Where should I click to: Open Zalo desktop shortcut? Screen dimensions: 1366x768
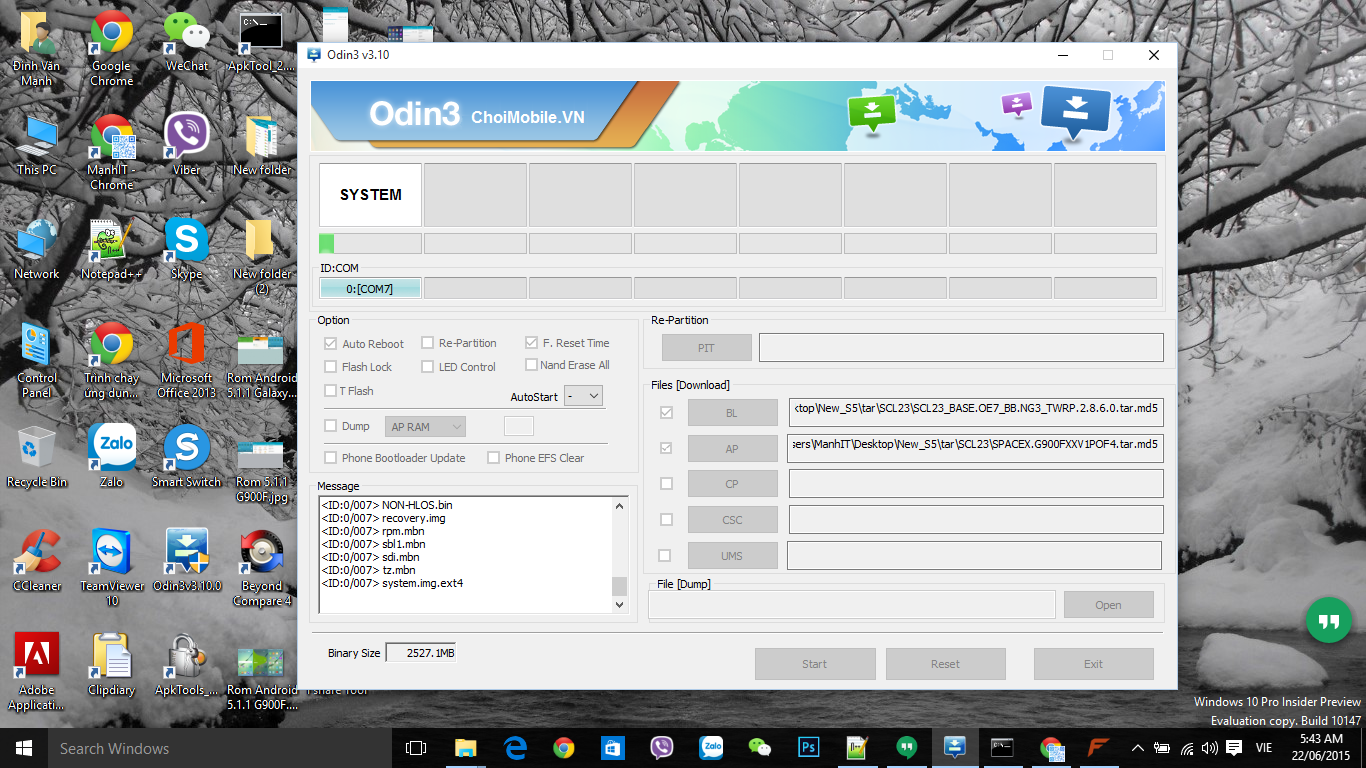(x=111, y=457)
